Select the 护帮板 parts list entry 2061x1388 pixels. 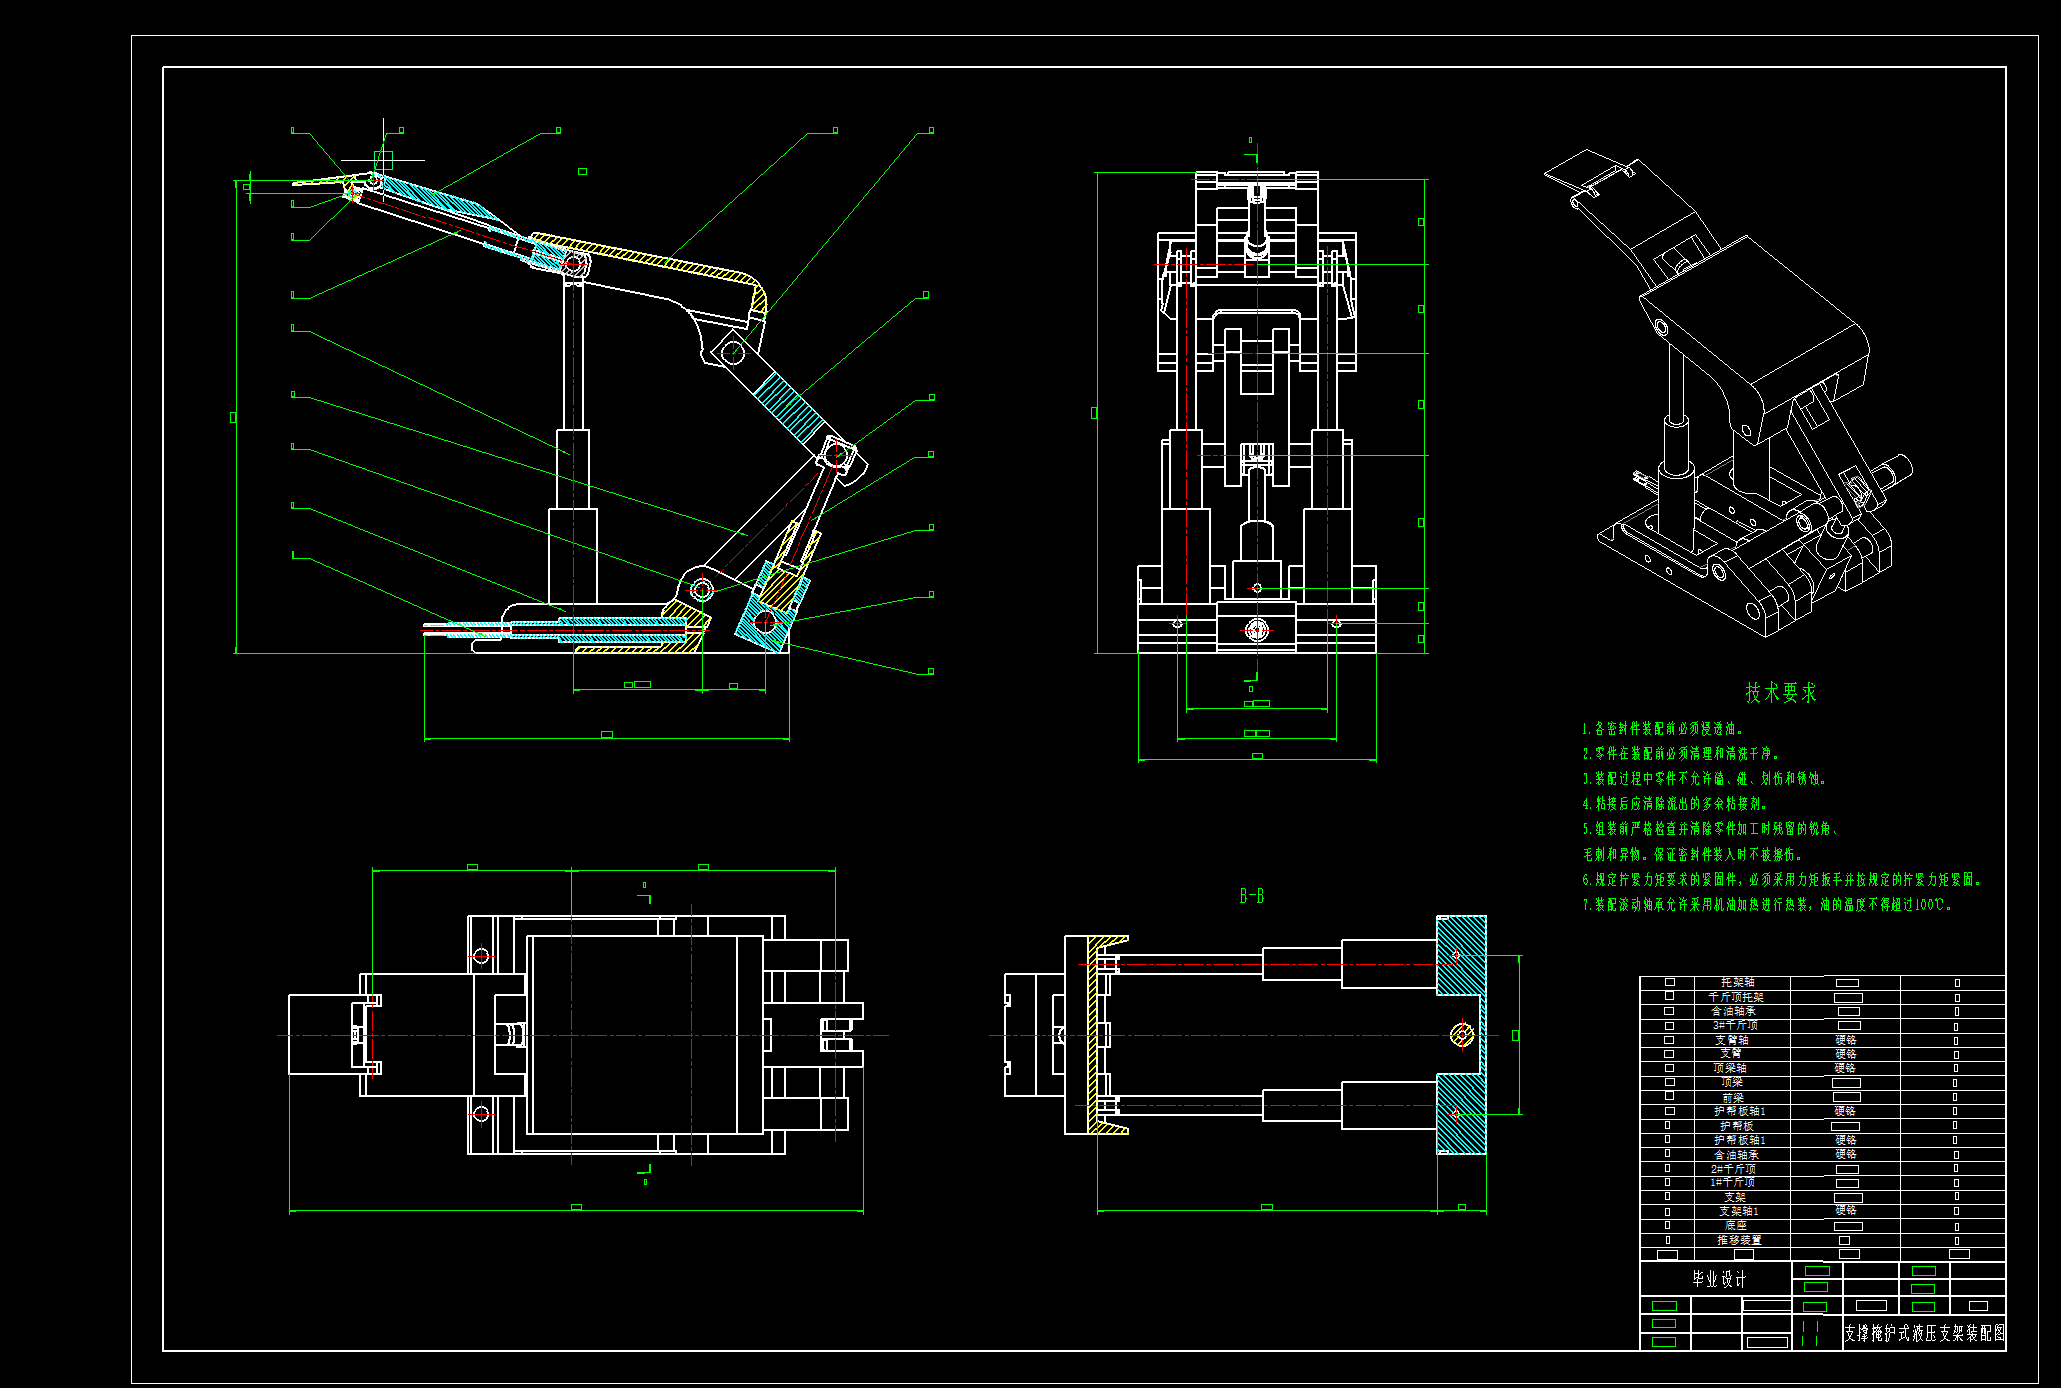[1735, 1126]
